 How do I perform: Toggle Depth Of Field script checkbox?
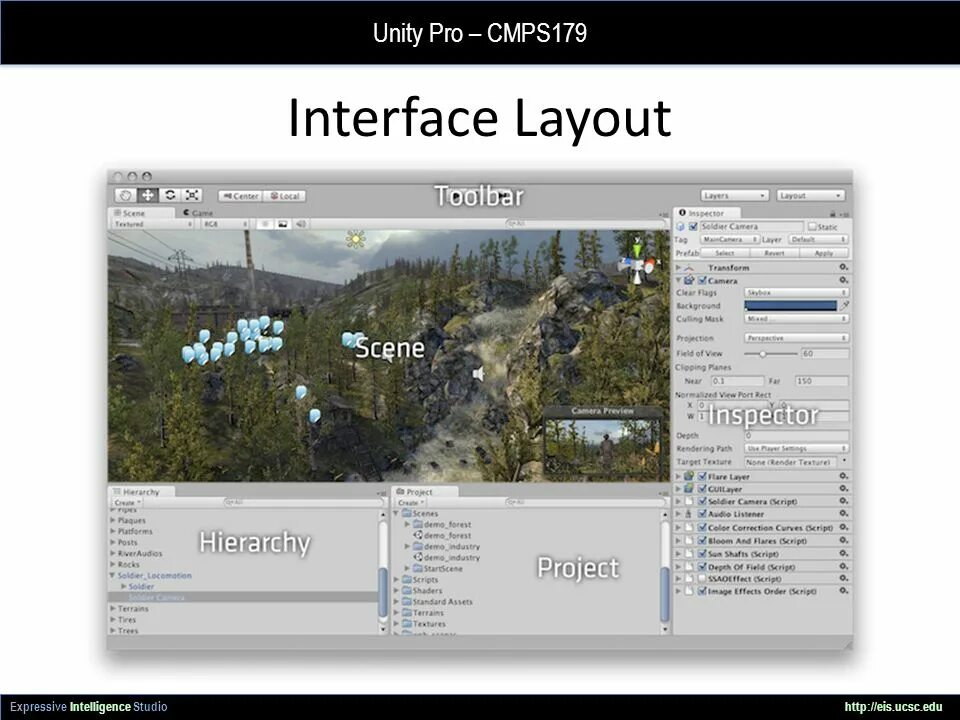point(702,567)
